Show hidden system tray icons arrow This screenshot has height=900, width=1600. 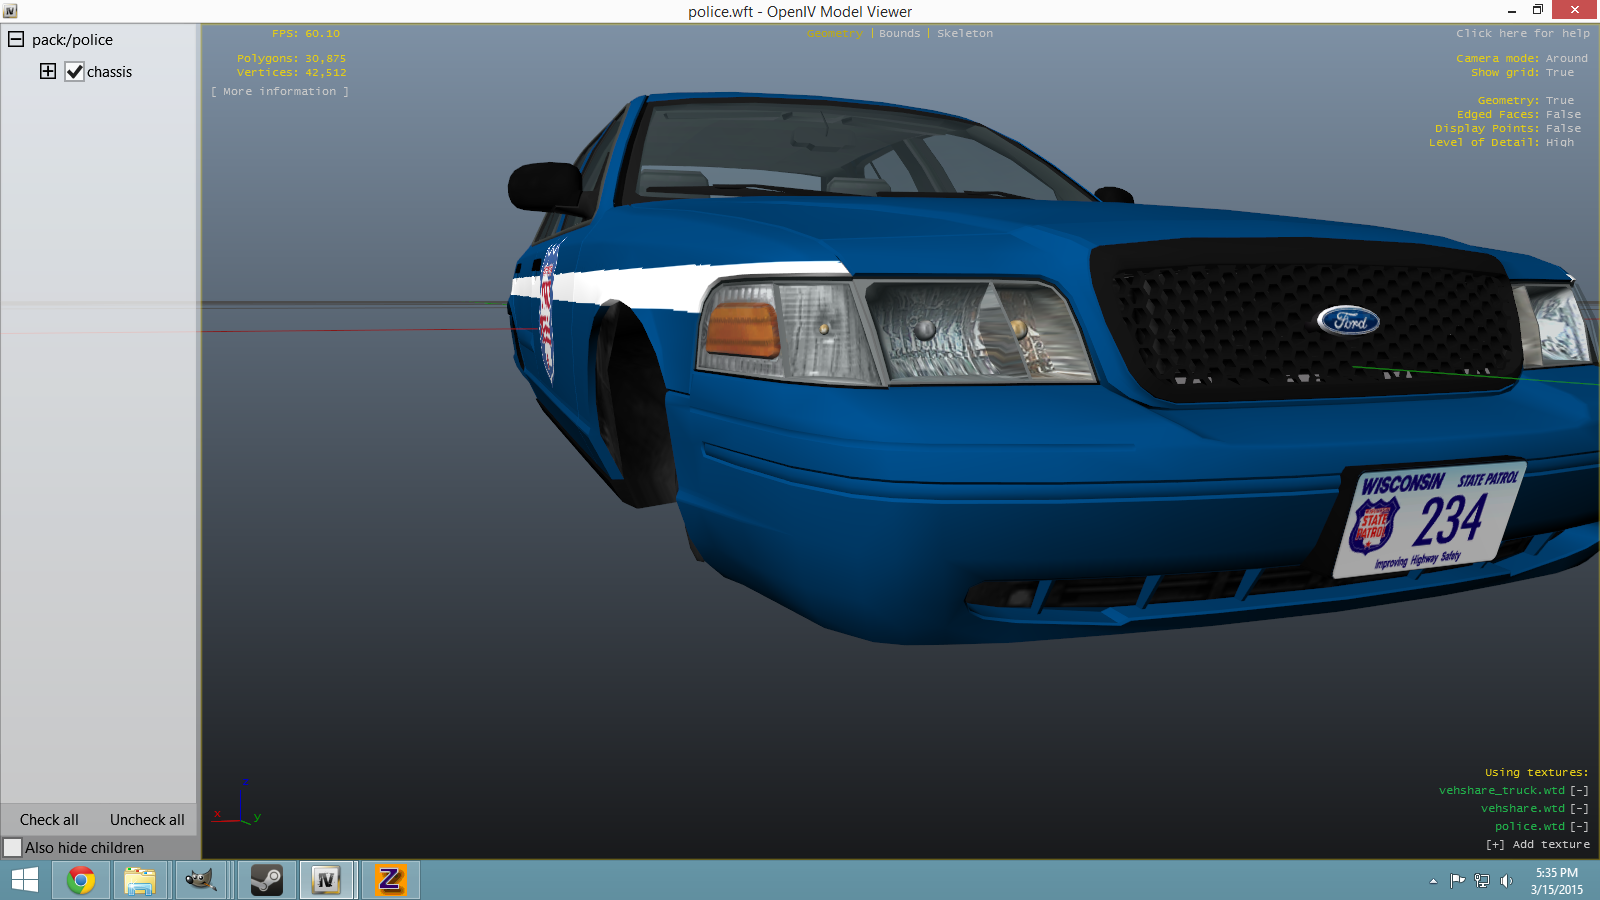point(1433,881)
